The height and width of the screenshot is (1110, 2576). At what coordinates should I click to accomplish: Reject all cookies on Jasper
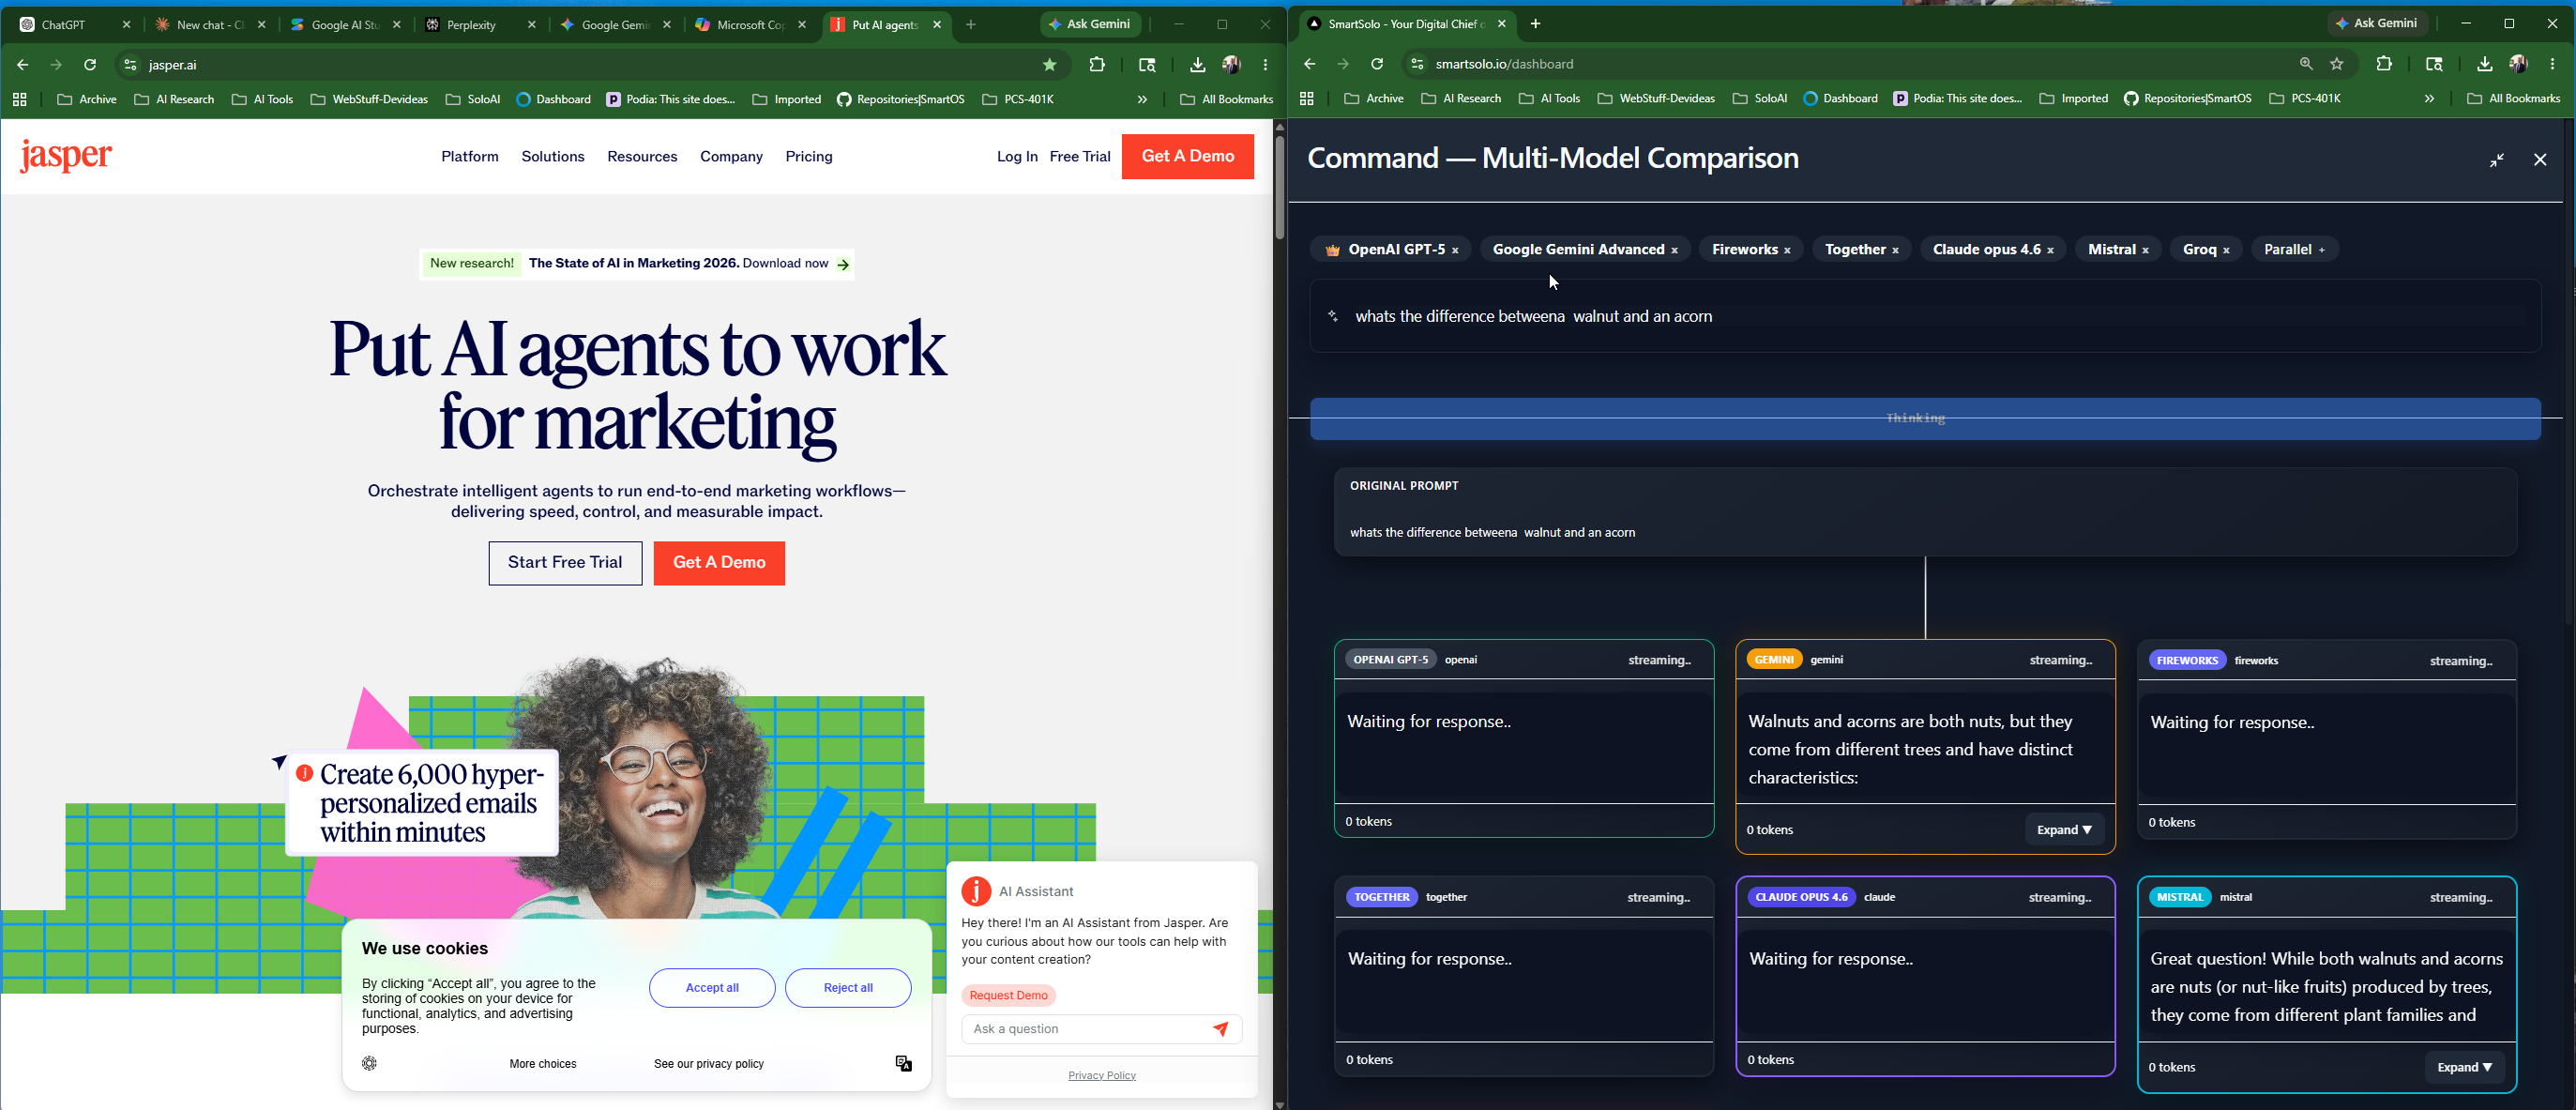click(x=848, y=988)
